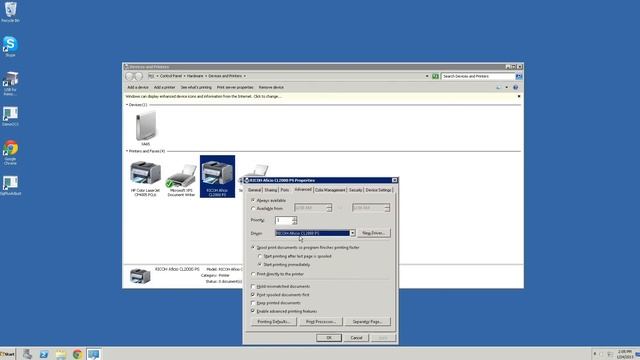Click the Priority value field
Viewport: 640px width, 360px height.
[x=284, y=220]
